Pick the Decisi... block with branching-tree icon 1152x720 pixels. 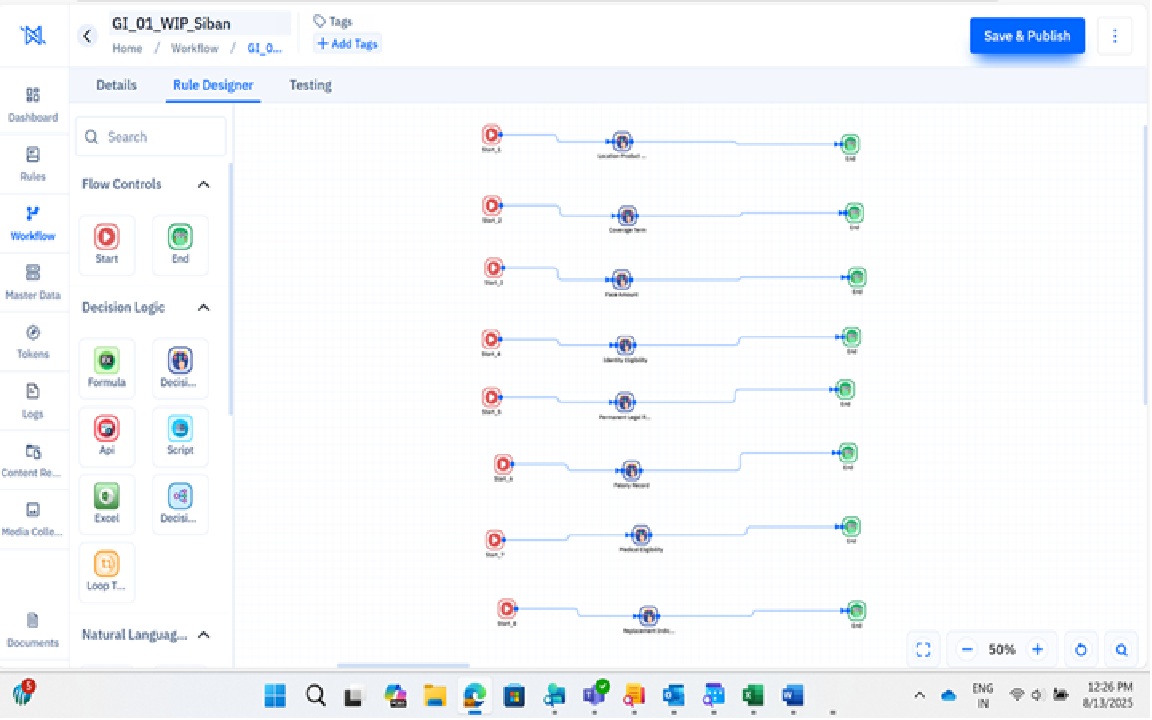pos(180,503)
